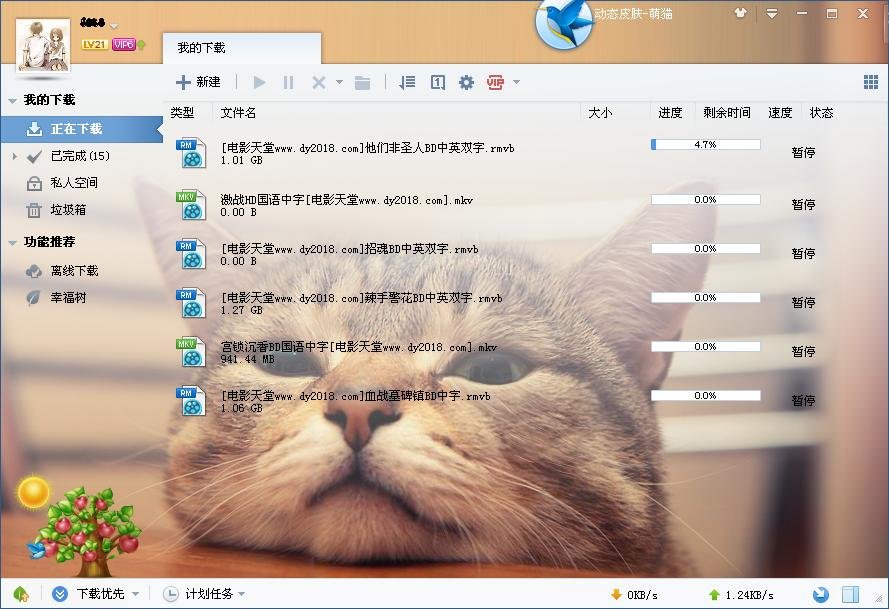Sort by 大小 column header
This screenshot has width=889, height=609.
600,113
